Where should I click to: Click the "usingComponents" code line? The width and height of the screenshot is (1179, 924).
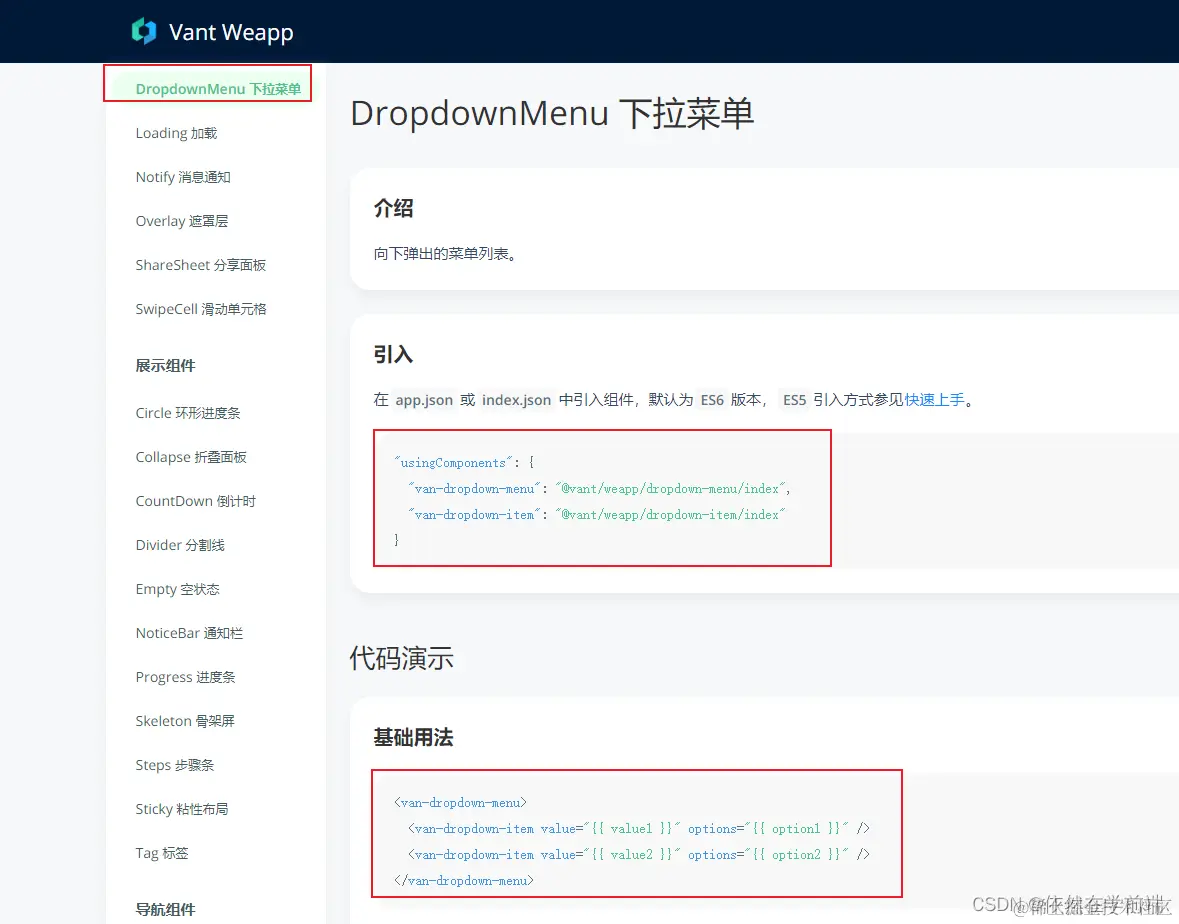coord(463,462)
